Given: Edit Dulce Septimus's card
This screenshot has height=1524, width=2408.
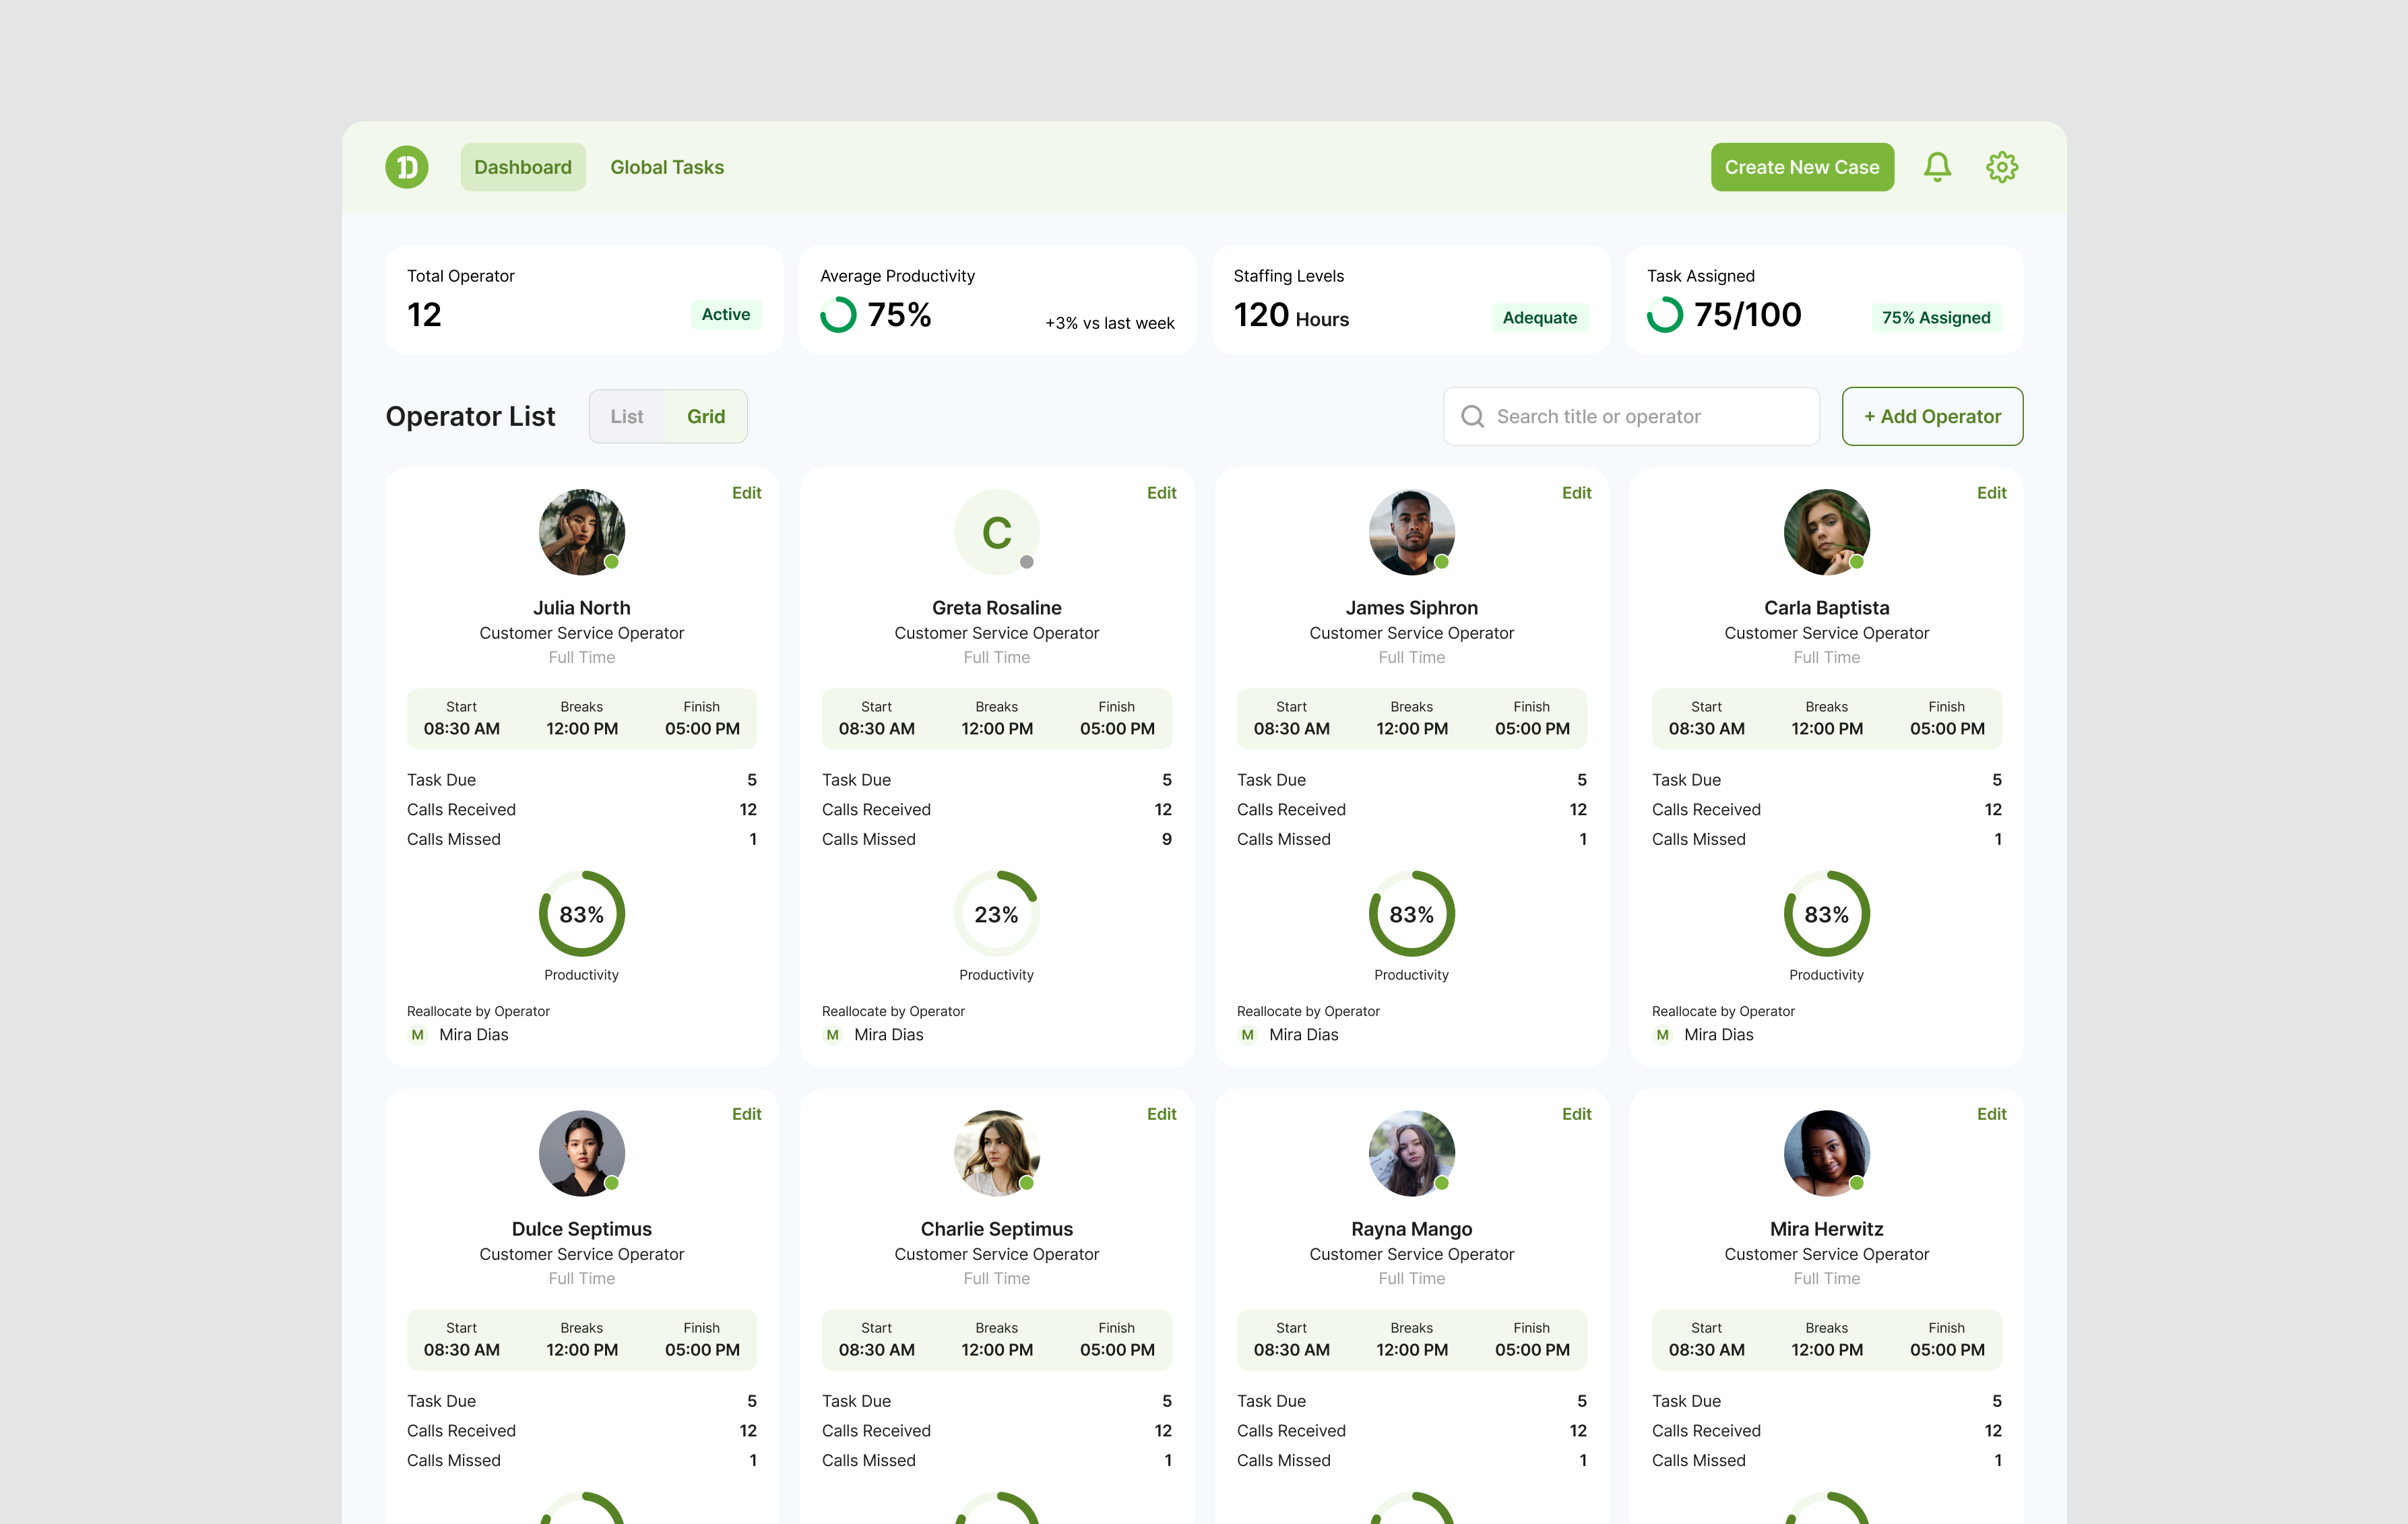Looking at the screenshot, I should coord(746,1114).
